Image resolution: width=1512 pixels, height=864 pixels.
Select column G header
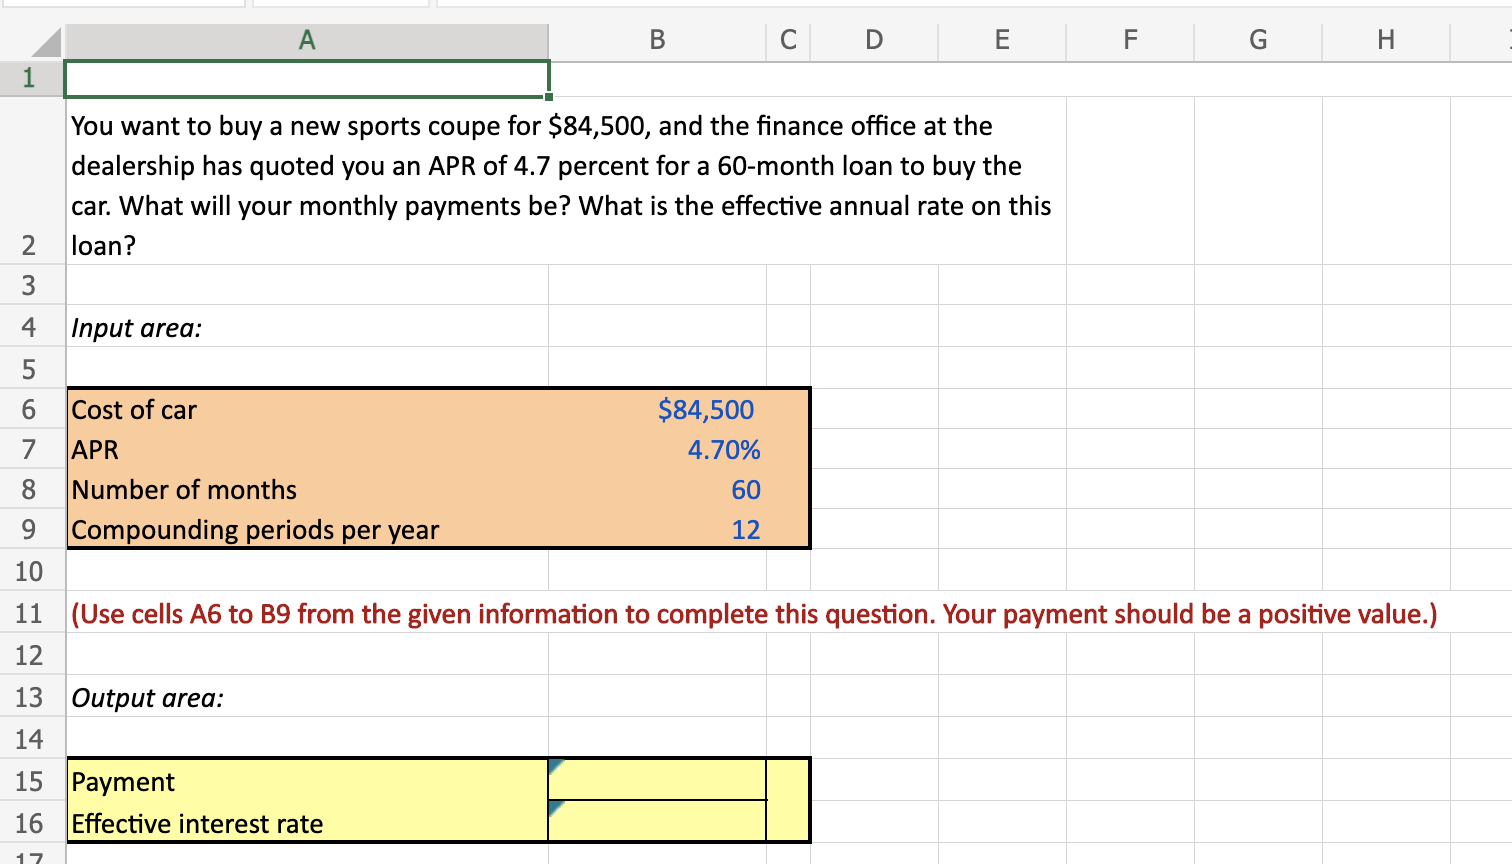pyautogui.click(x=1258, y=40)
